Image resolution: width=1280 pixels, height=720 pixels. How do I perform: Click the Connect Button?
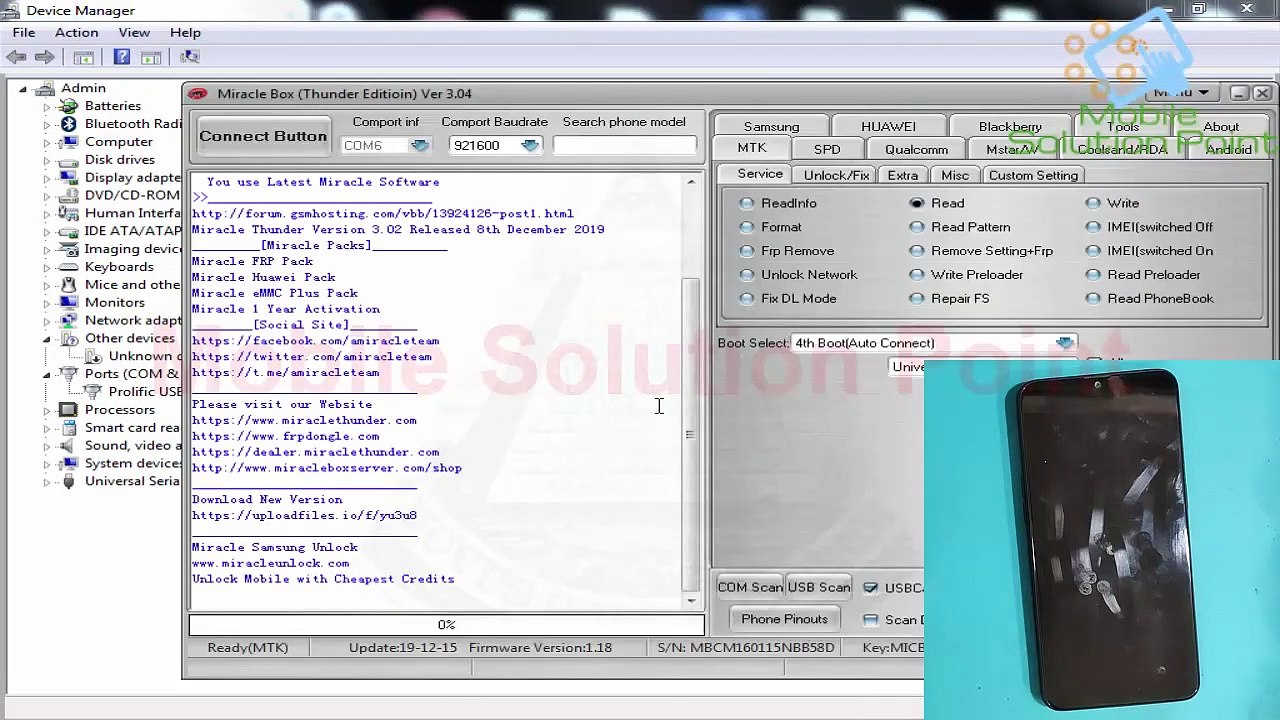(263, 136)
